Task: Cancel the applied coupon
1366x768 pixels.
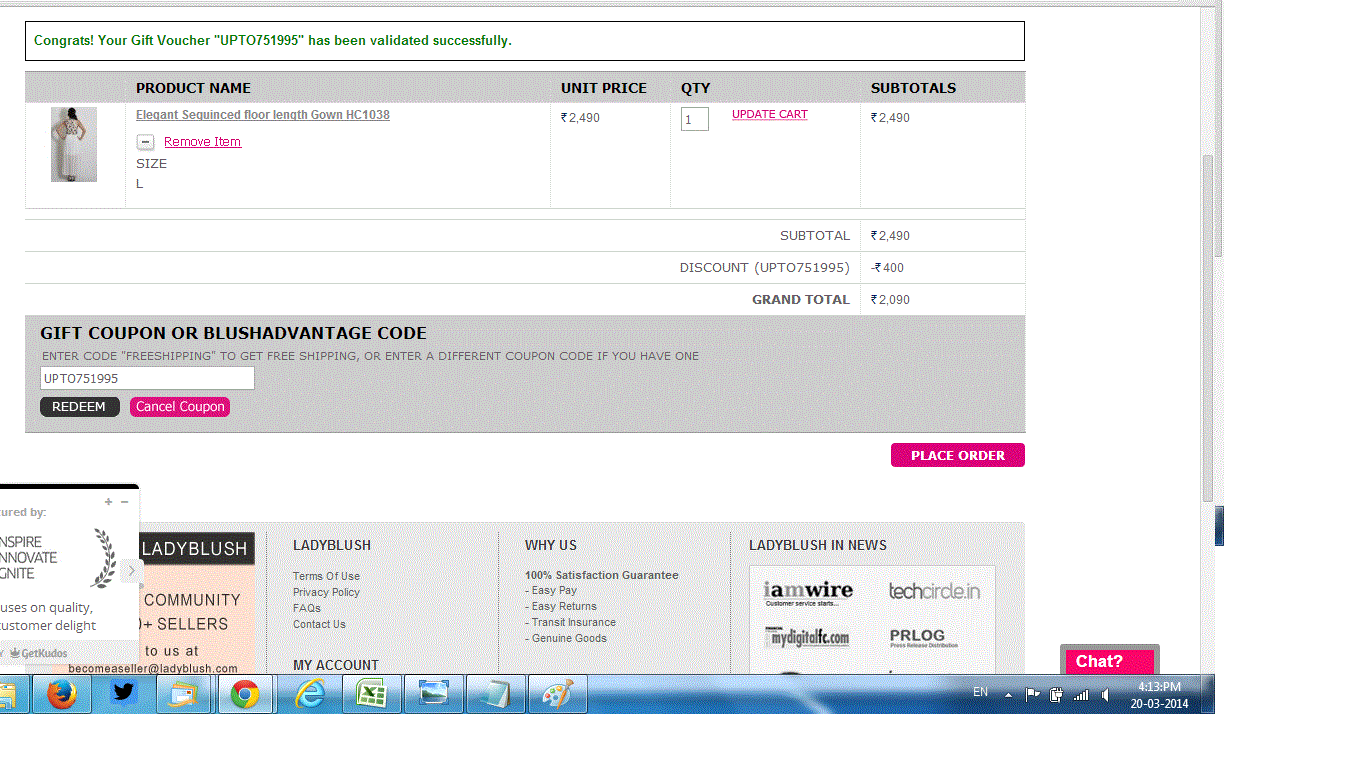Action: point(180,407)
